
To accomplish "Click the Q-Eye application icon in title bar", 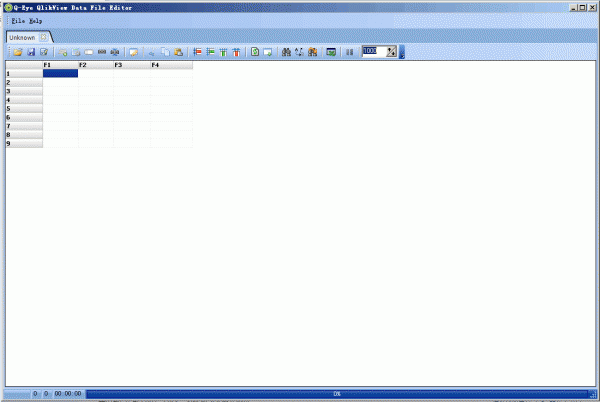I will coord(8,7).
